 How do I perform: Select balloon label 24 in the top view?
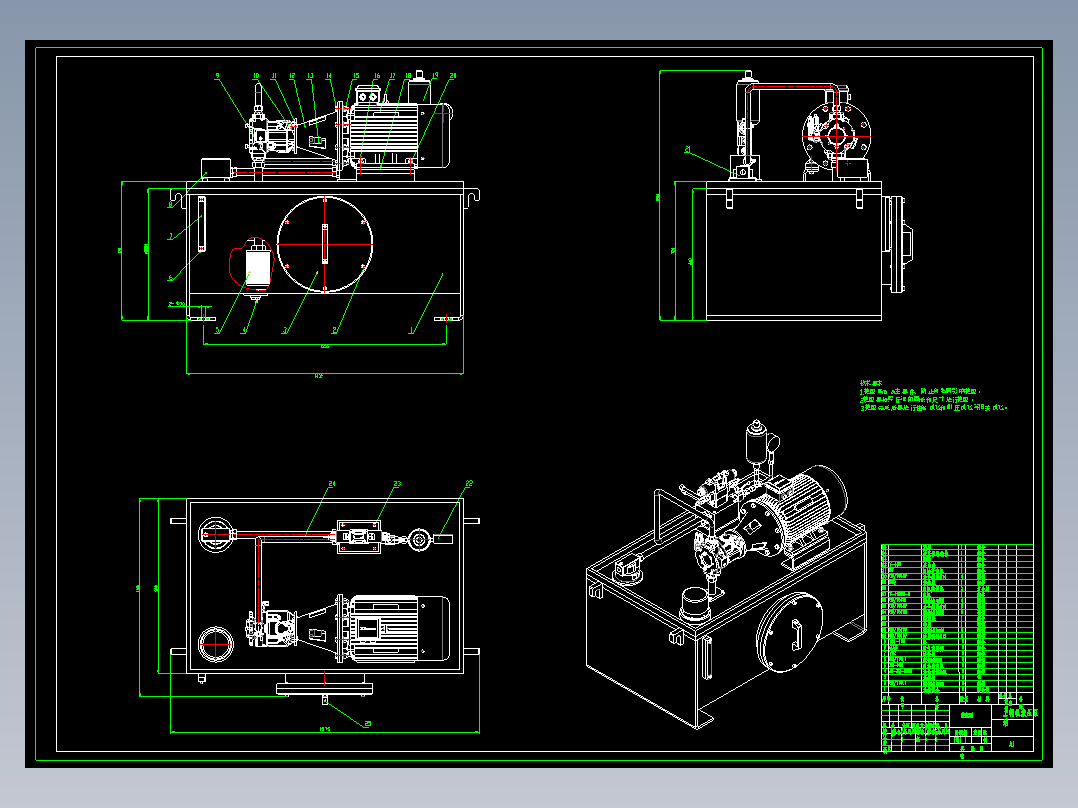pos(332,484)
